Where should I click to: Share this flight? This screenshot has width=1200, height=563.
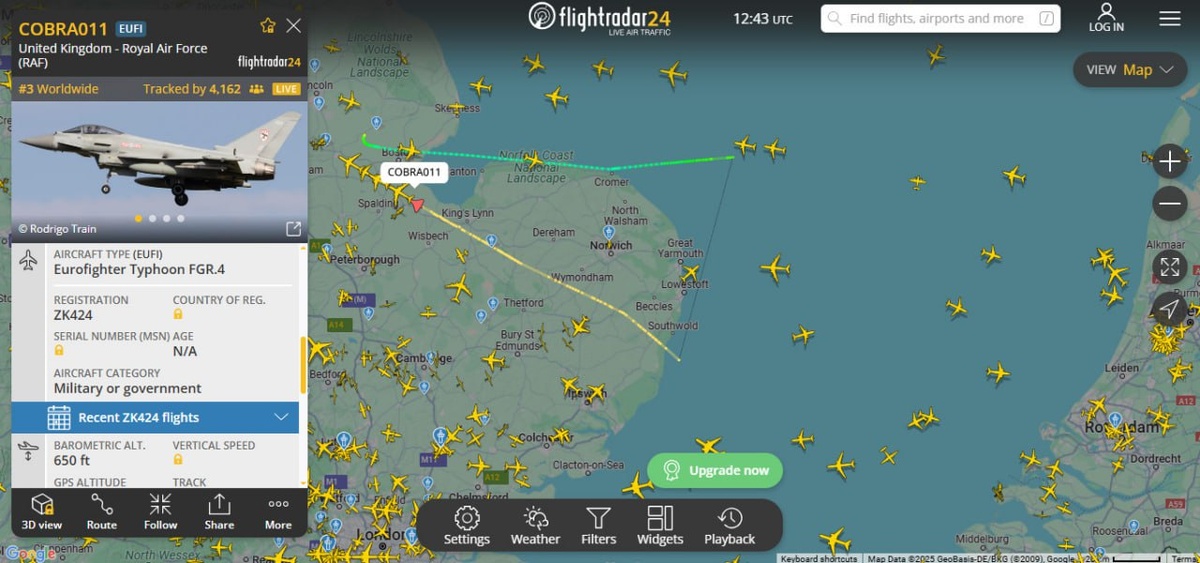(219, 511)
